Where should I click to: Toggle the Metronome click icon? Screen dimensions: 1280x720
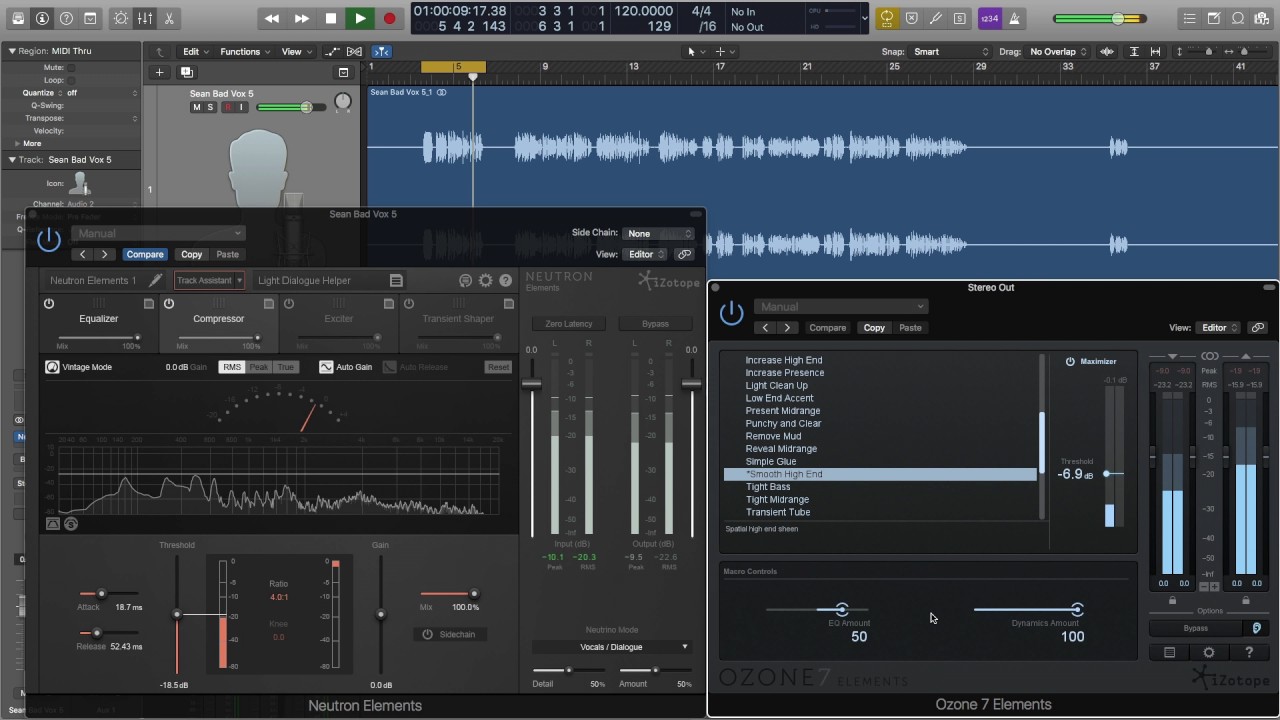coord(1013,18)
